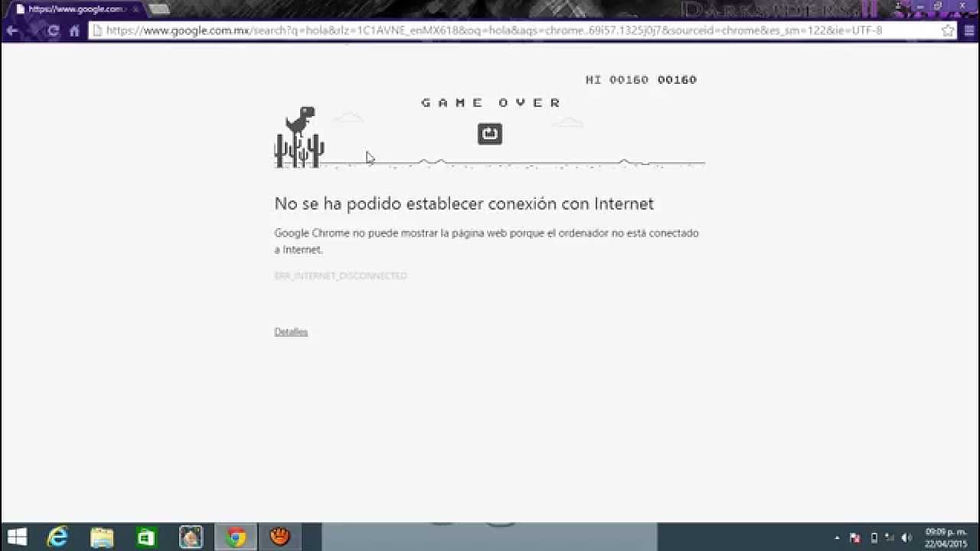Switch to Google Chrome in the taskbar
Image resolution: width=980 pixels, height=551 pixels.
pos(236,537)
